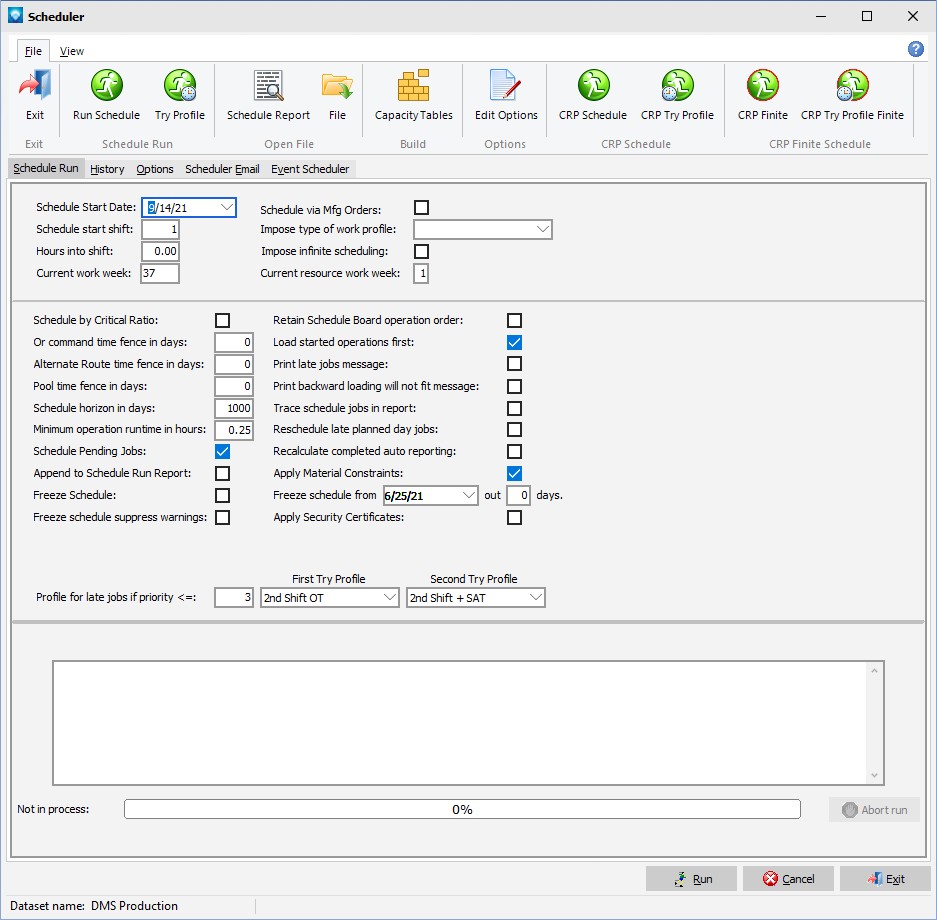Click the CRP Try Profile Finite icon
Viewport: 937px width, 920px height.
tap(852, 87)
